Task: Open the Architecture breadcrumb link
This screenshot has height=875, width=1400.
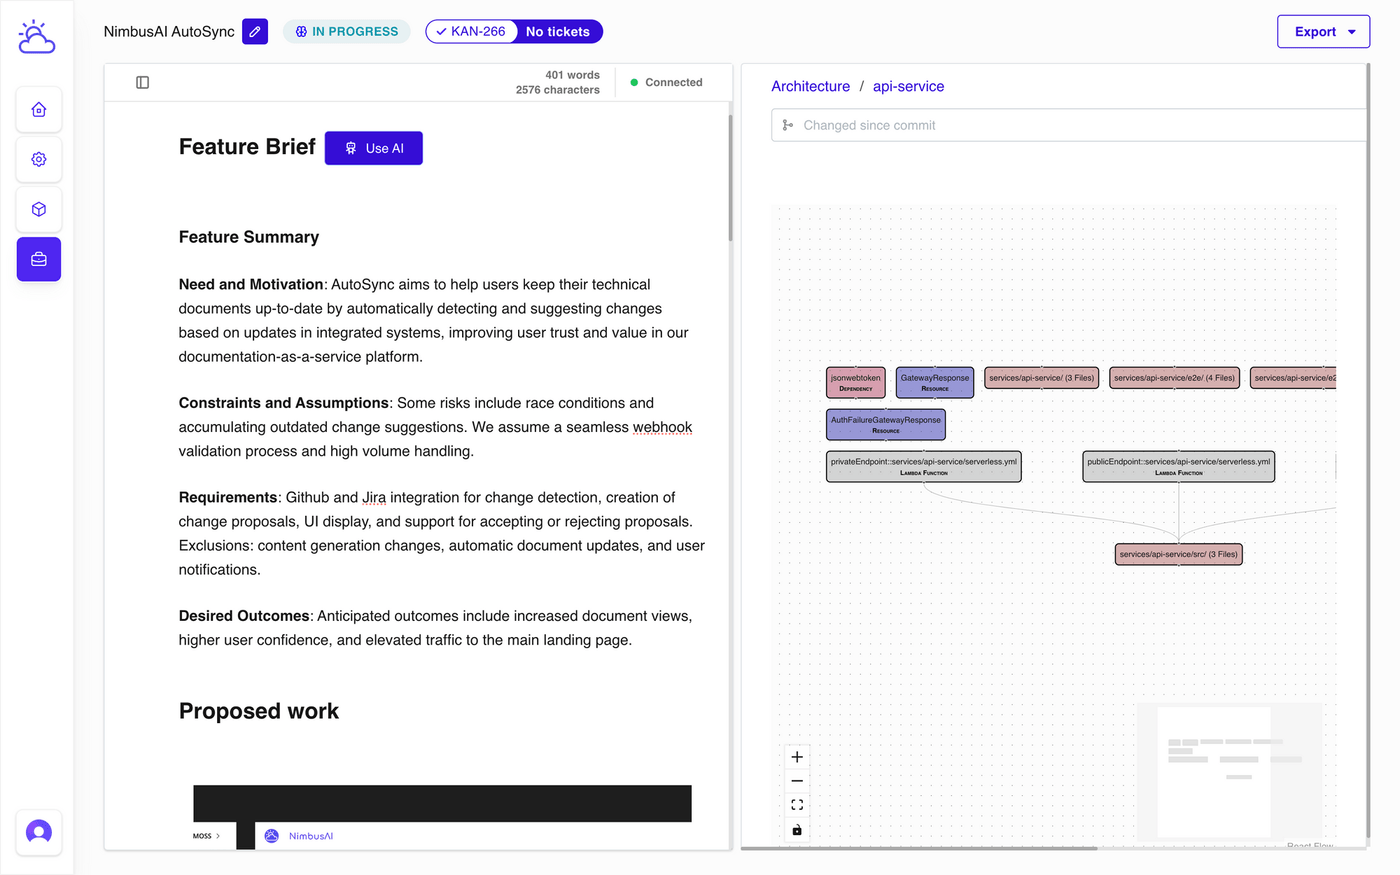Action: tap(811, 87)
